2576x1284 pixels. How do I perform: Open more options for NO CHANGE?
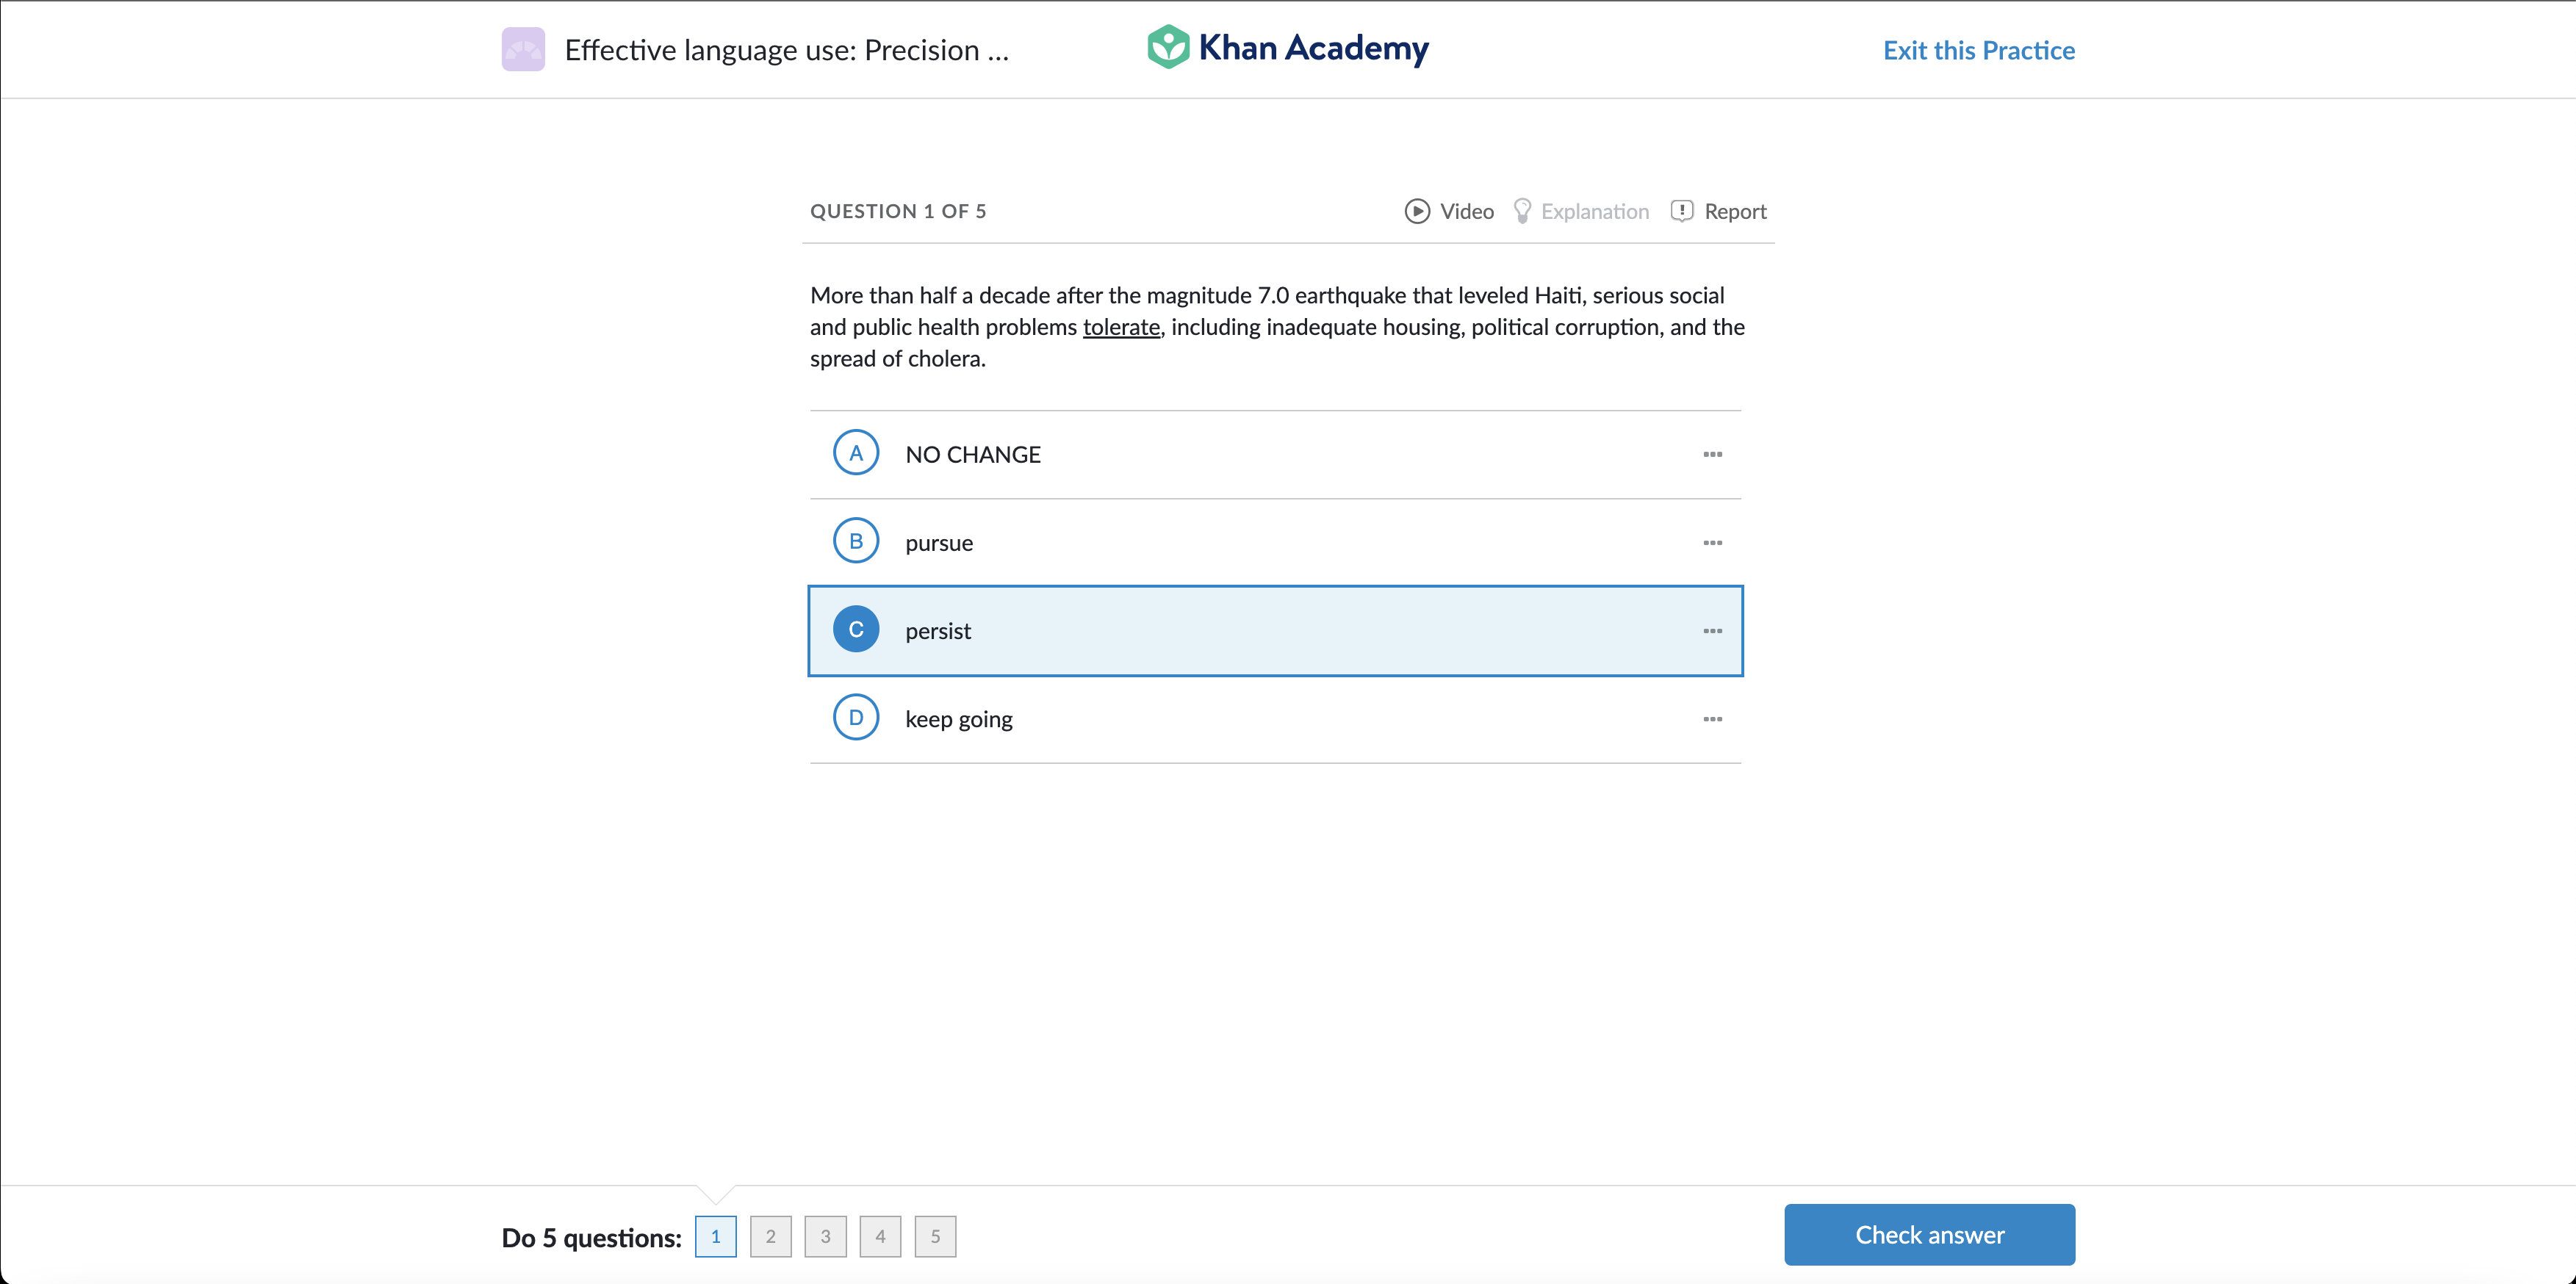pyautogui.click(x=1712, y=454)
